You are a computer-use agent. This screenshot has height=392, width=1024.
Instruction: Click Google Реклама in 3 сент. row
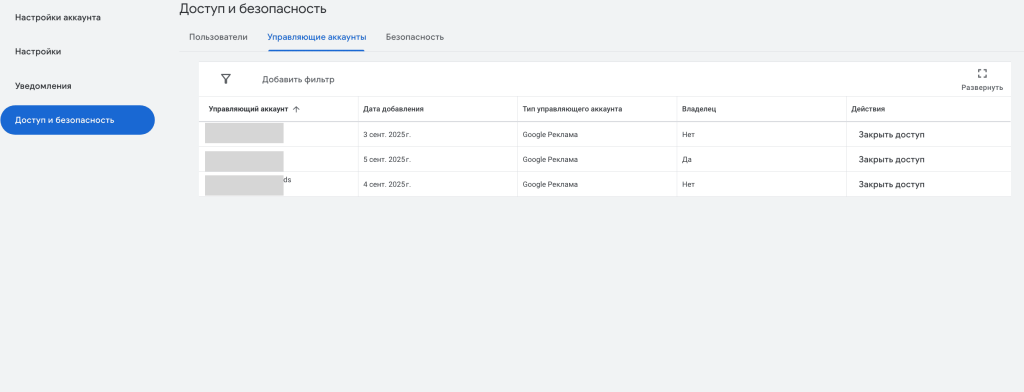pyautogui.click(x=551, y=135)
